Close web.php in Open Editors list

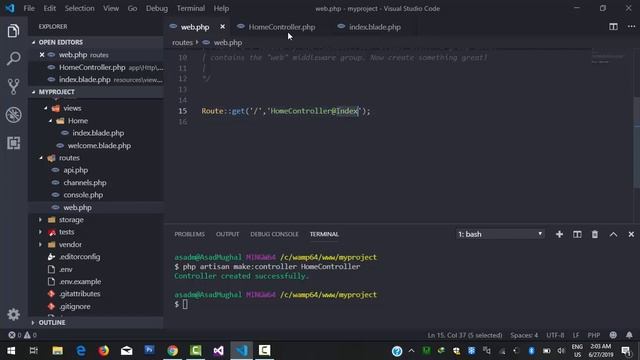[x=42, y=55]
